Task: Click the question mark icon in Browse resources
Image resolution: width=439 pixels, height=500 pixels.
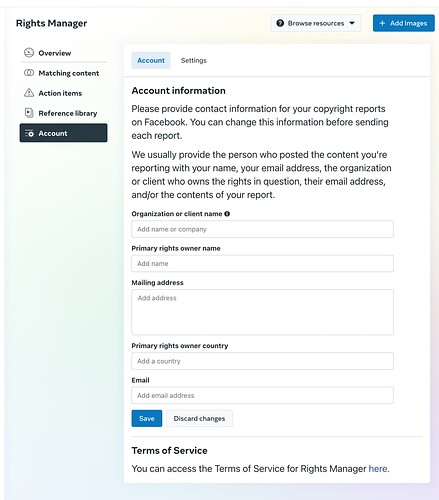Action: pos(280,23)
